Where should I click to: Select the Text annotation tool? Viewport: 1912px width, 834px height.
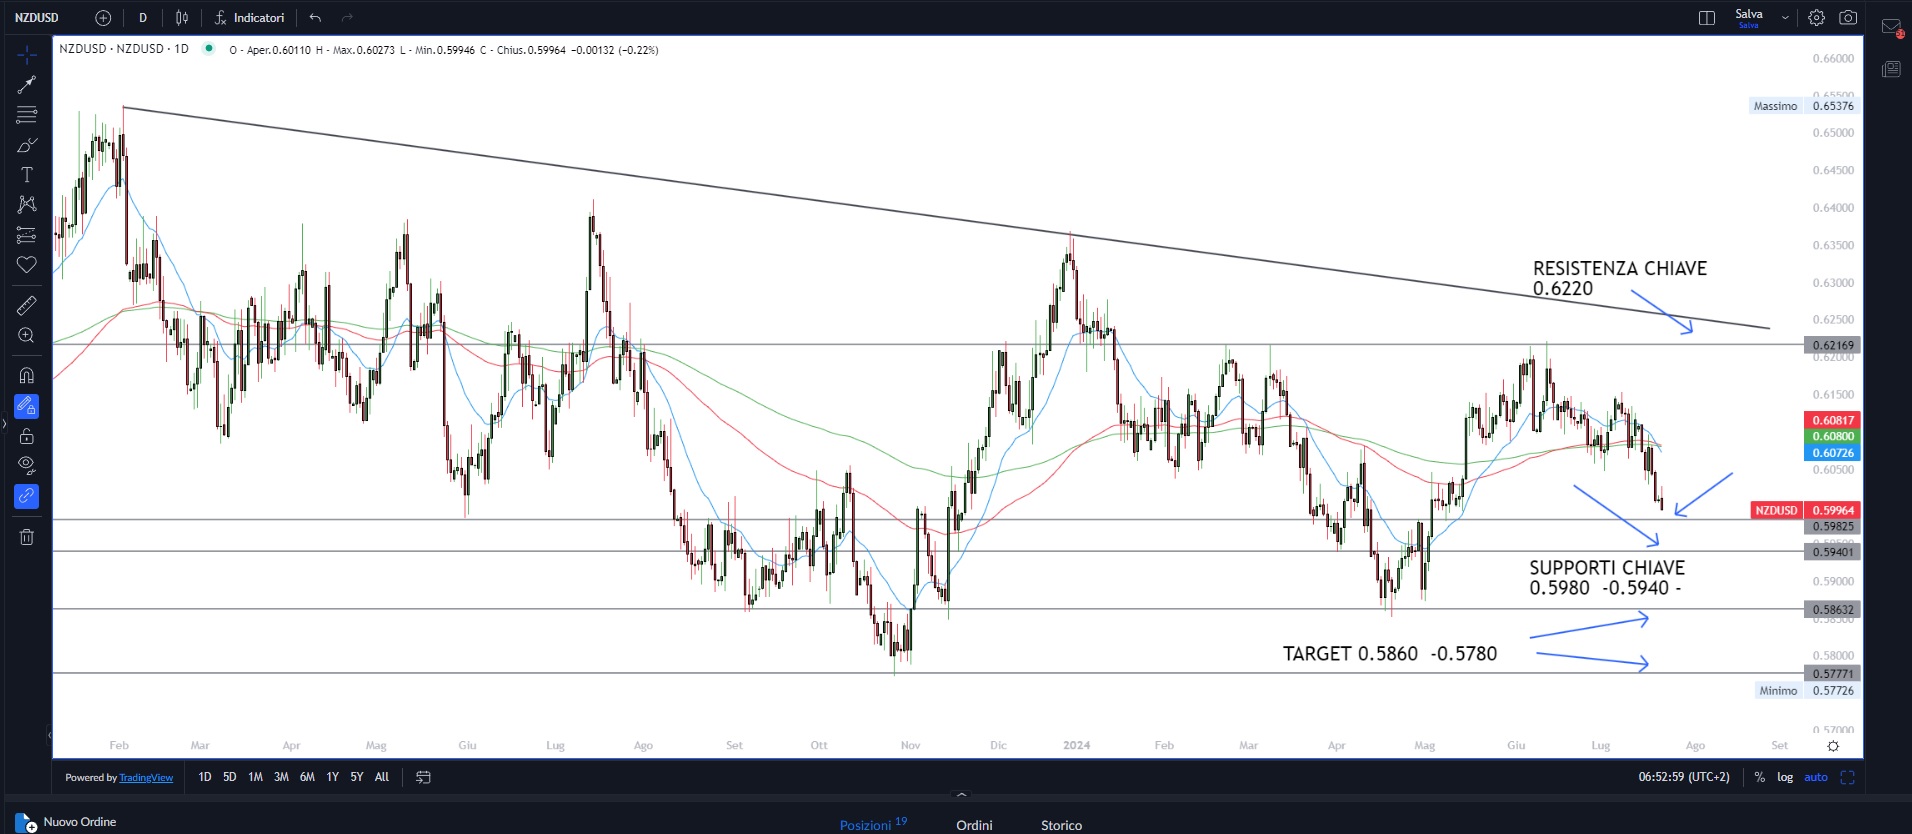click(x=27, y=175)
